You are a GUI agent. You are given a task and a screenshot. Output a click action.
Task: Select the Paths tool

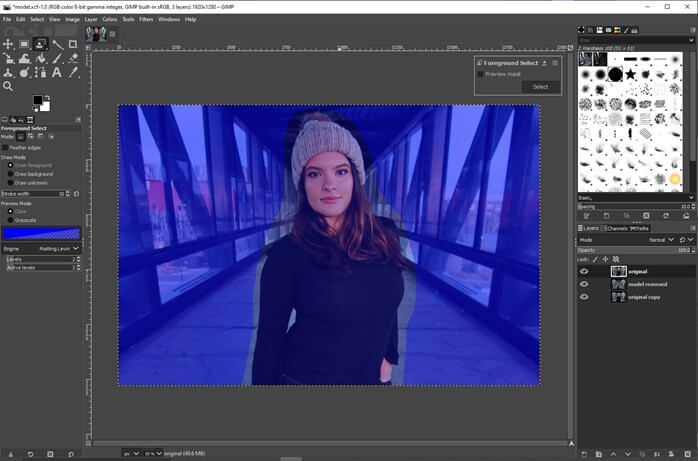[x=41, y=73]
